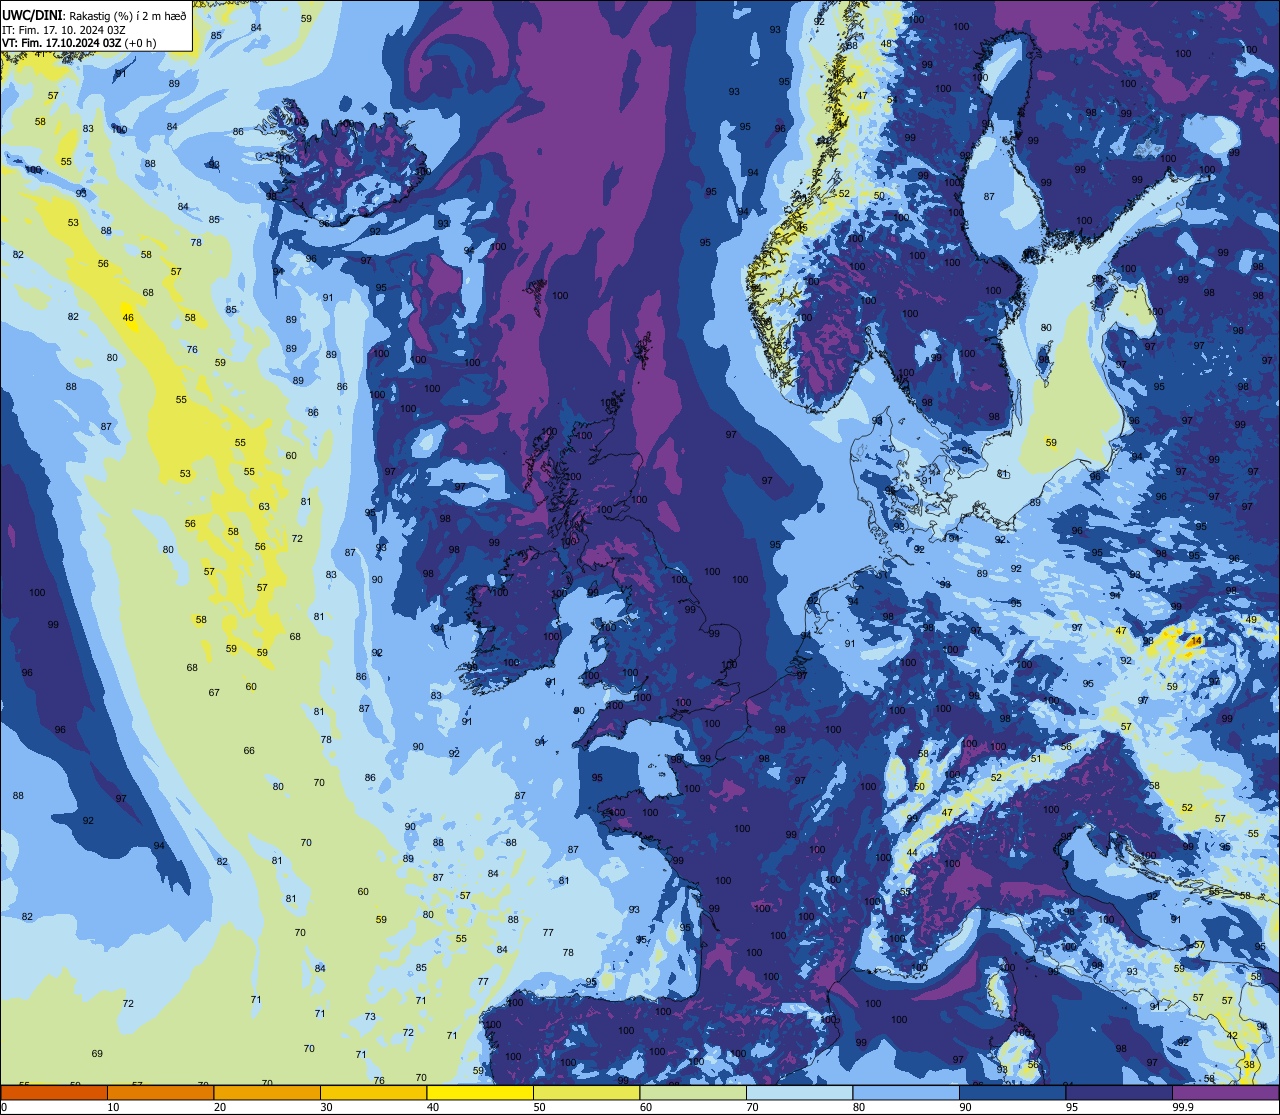Click the 10–20 orange legend swatch
The width and height of the screenshot is (1280, 1115).
tap(160, 1093)
